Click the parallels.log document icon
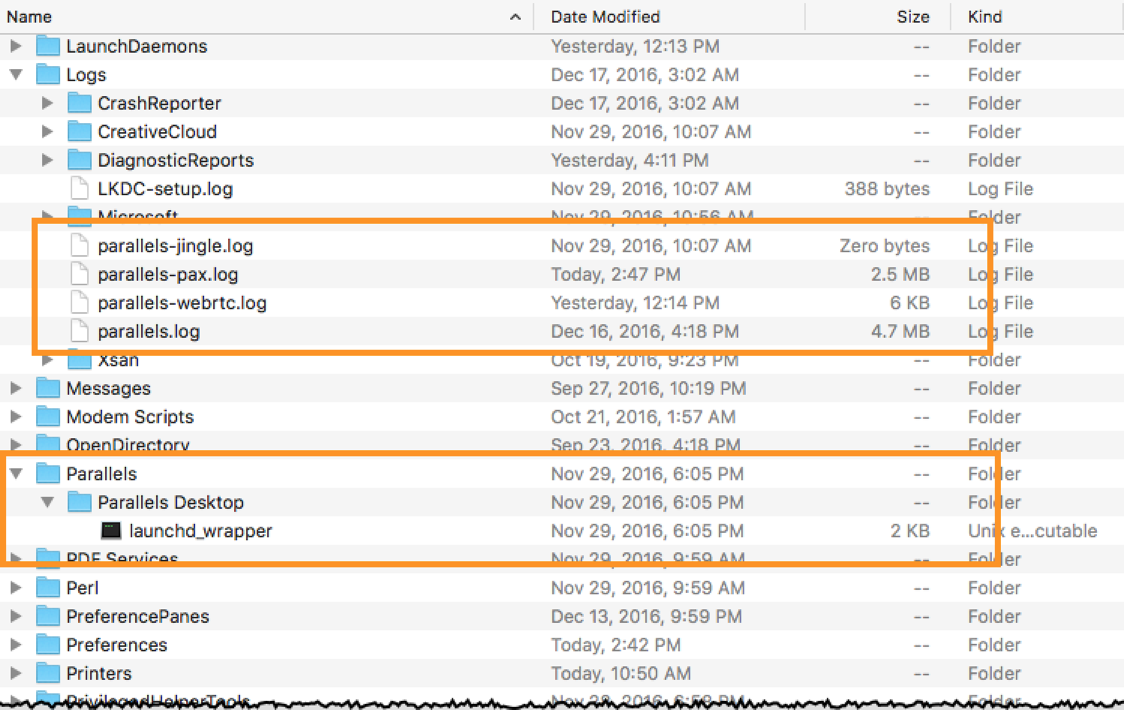 pos(80,331)
